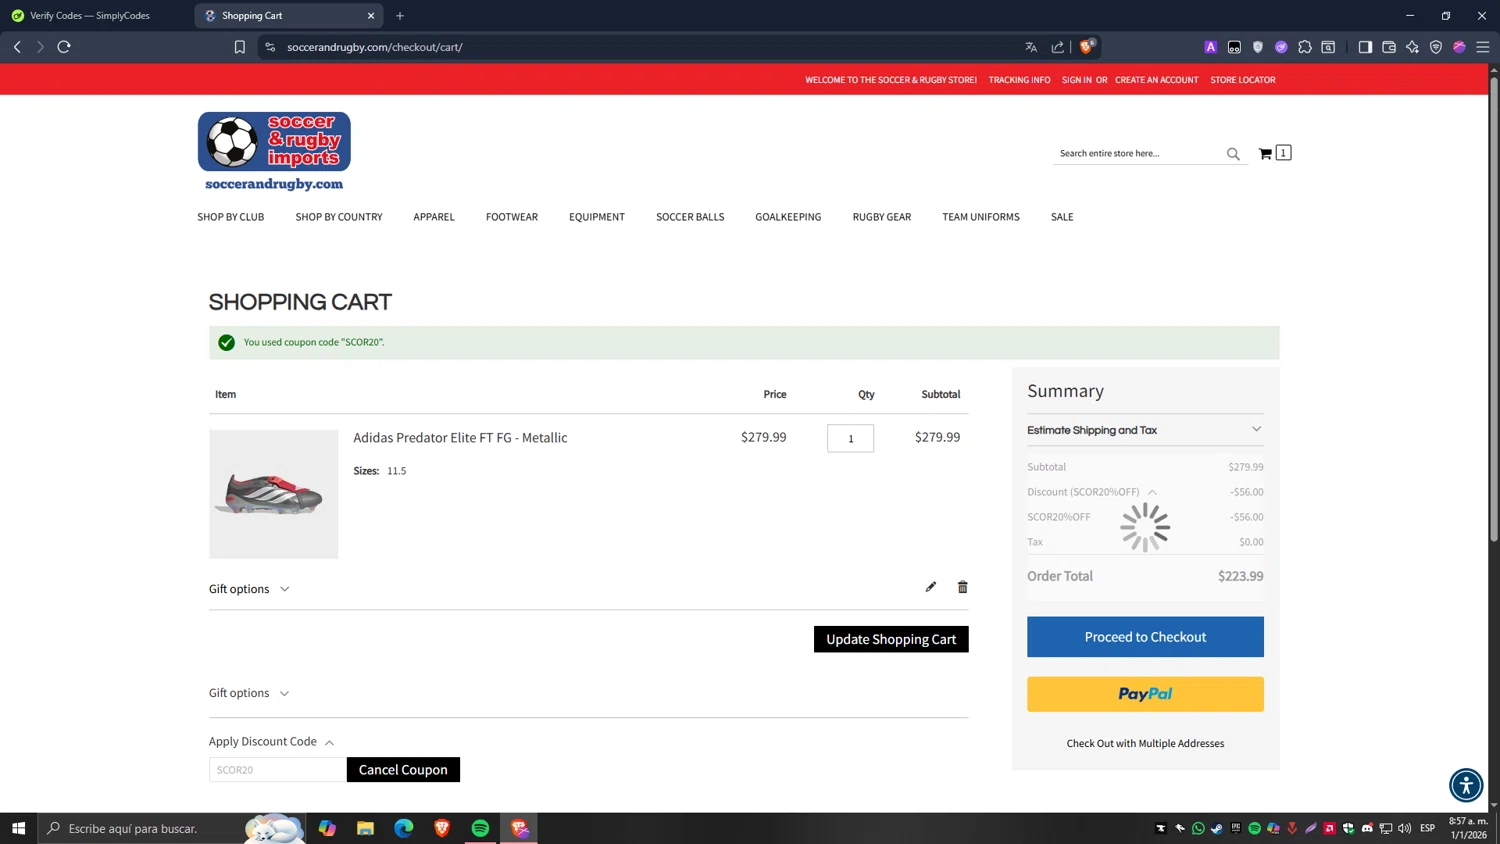Open the Brave Wallet icon
Screen dimensions: 1500x844
point(1389,47)
